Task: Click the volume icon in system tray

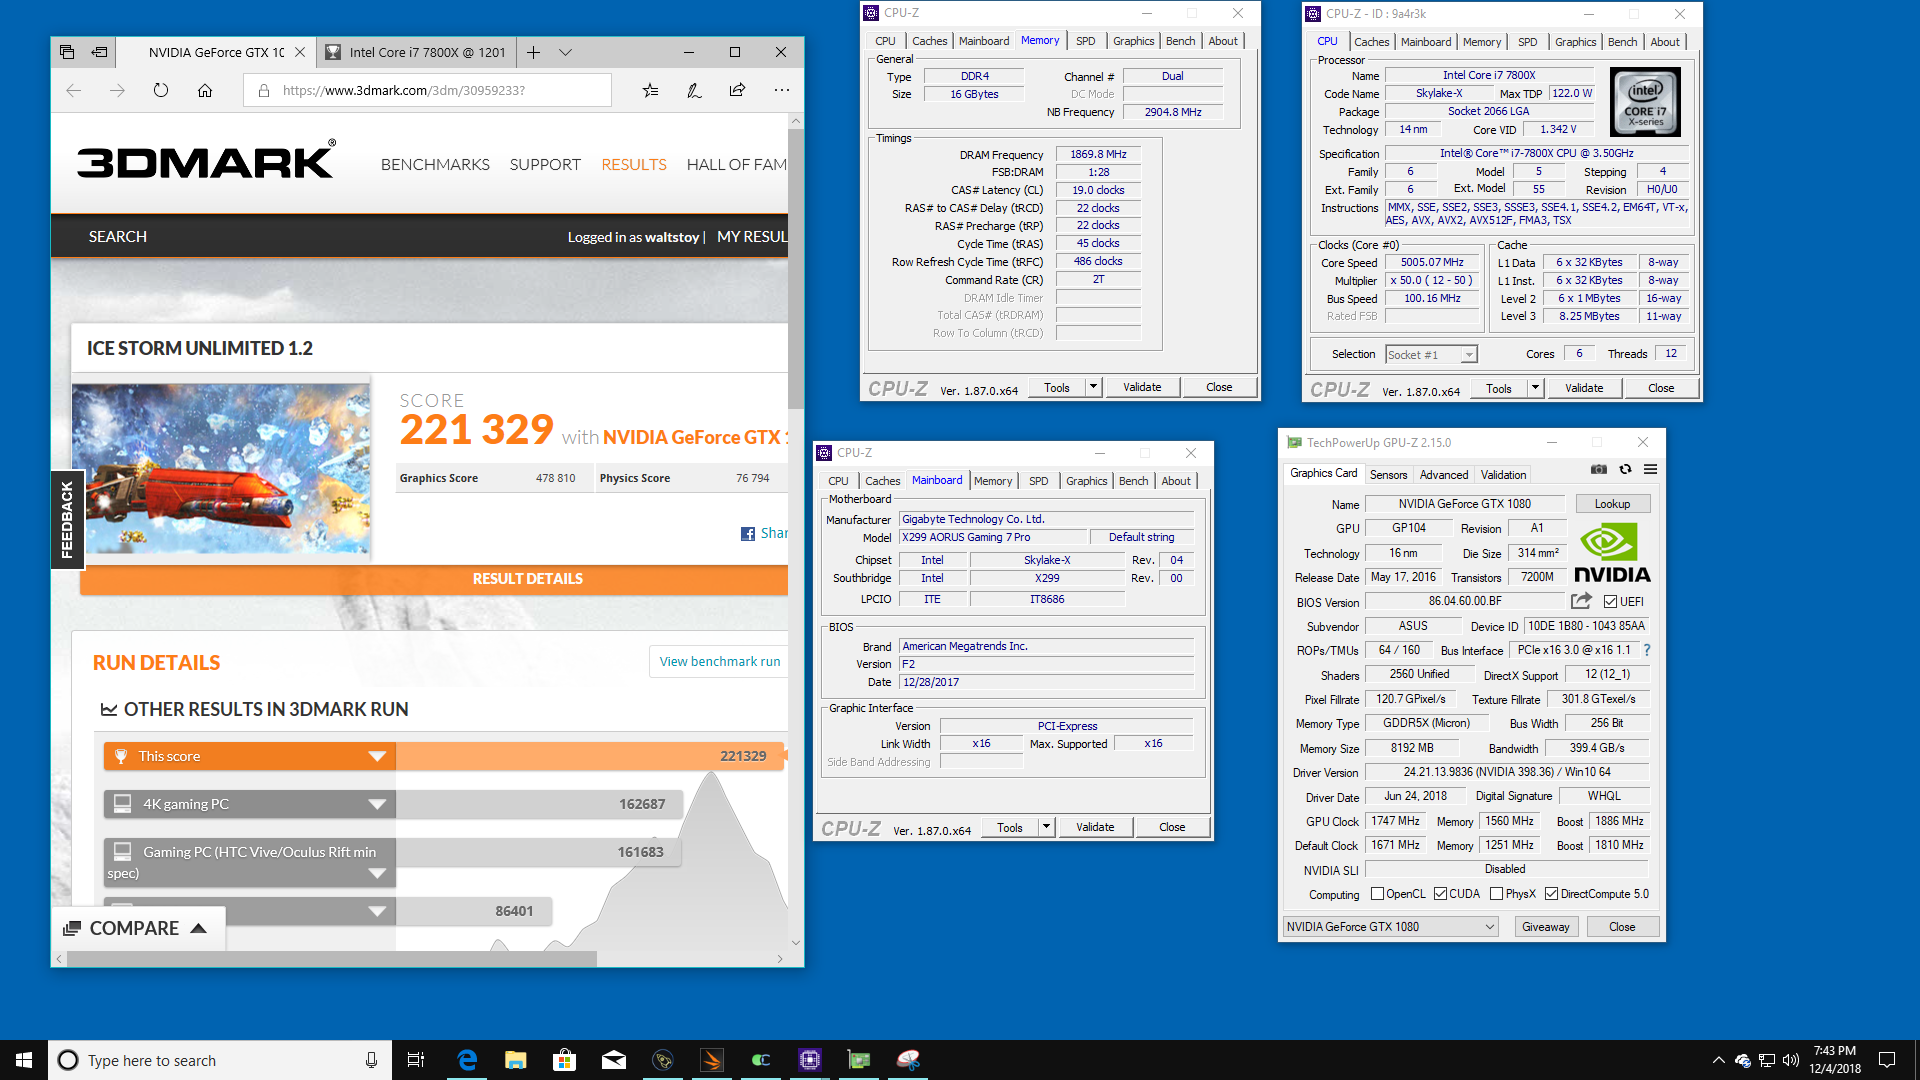Action: [1791, 1060]
